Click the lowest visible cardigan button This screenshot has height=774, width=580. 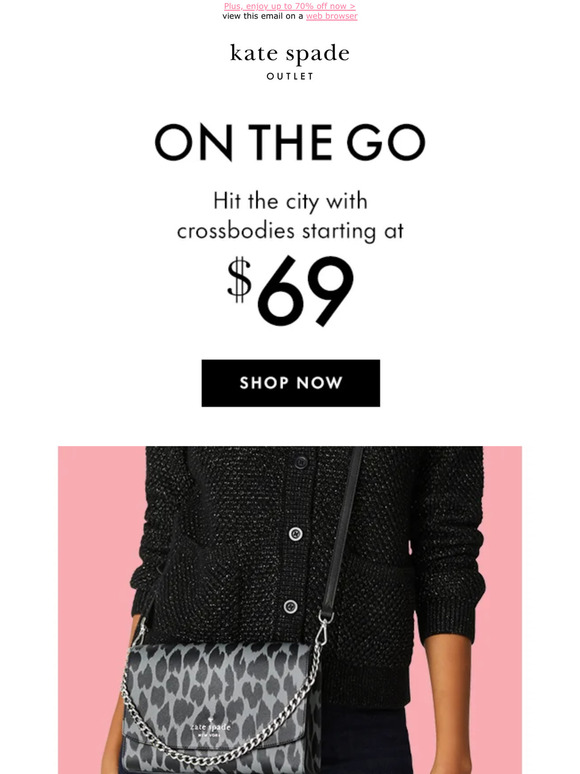(x=291, y=606)
